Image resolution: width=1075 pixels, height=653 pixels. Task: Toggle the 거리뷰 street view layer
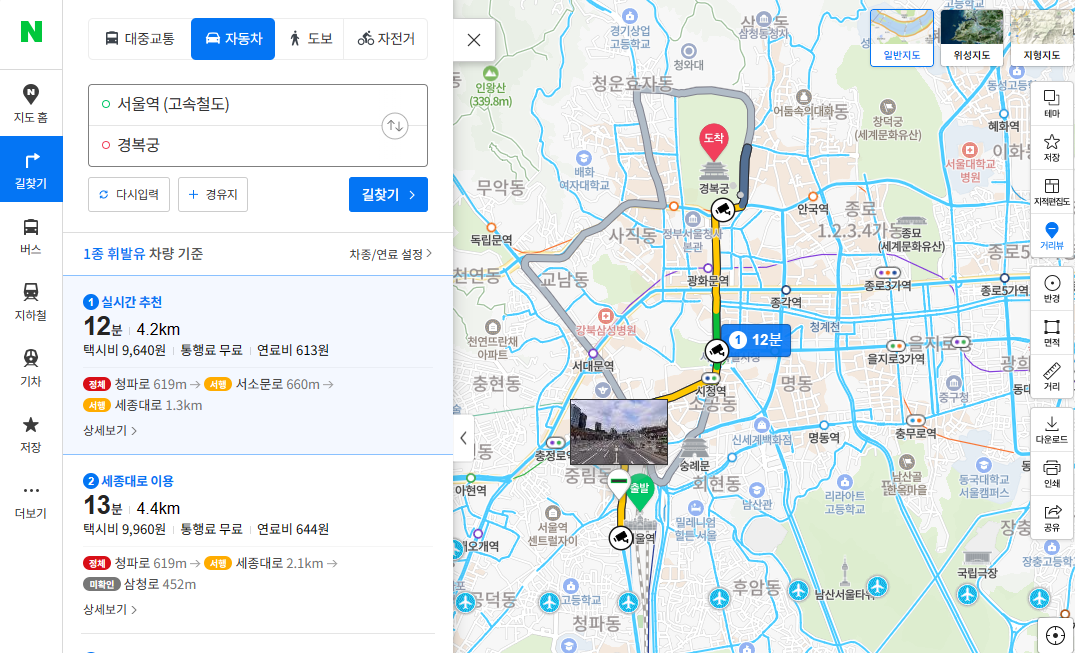pos(1052,235)
